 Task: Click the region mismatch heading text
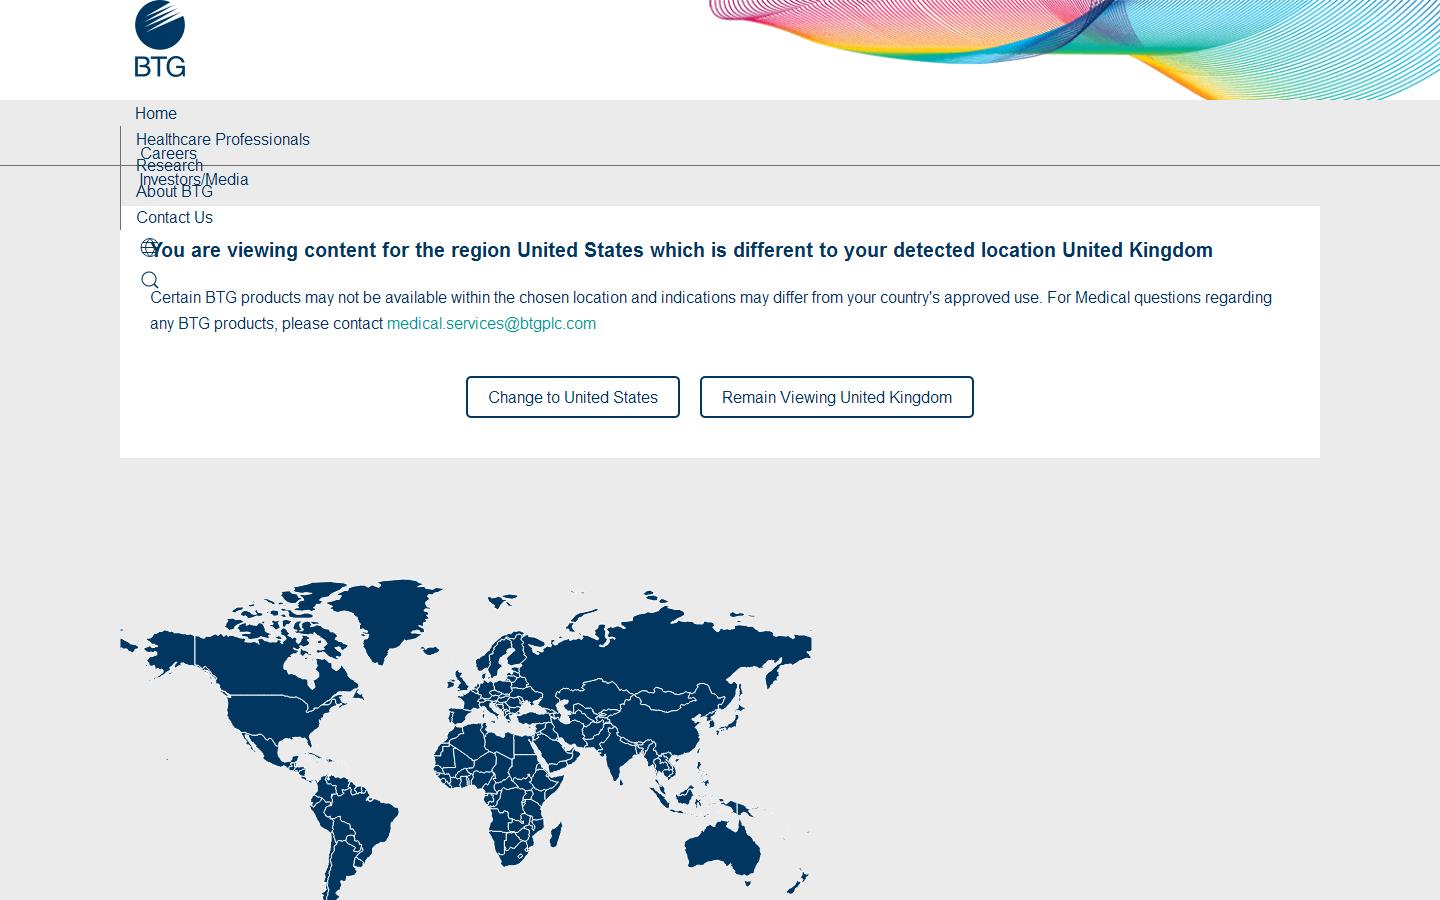point(682,250)
